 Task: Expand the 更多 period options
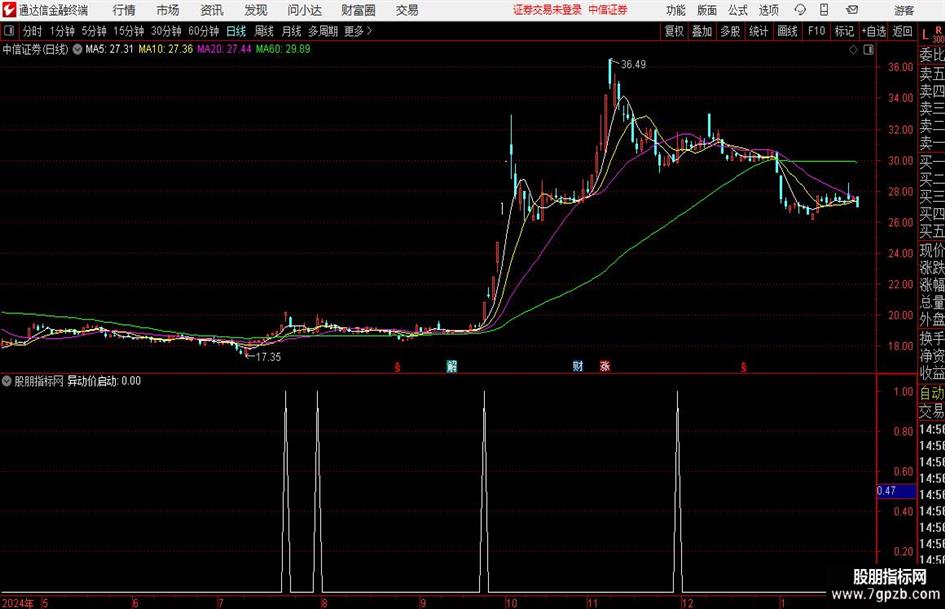coord(358,31)
